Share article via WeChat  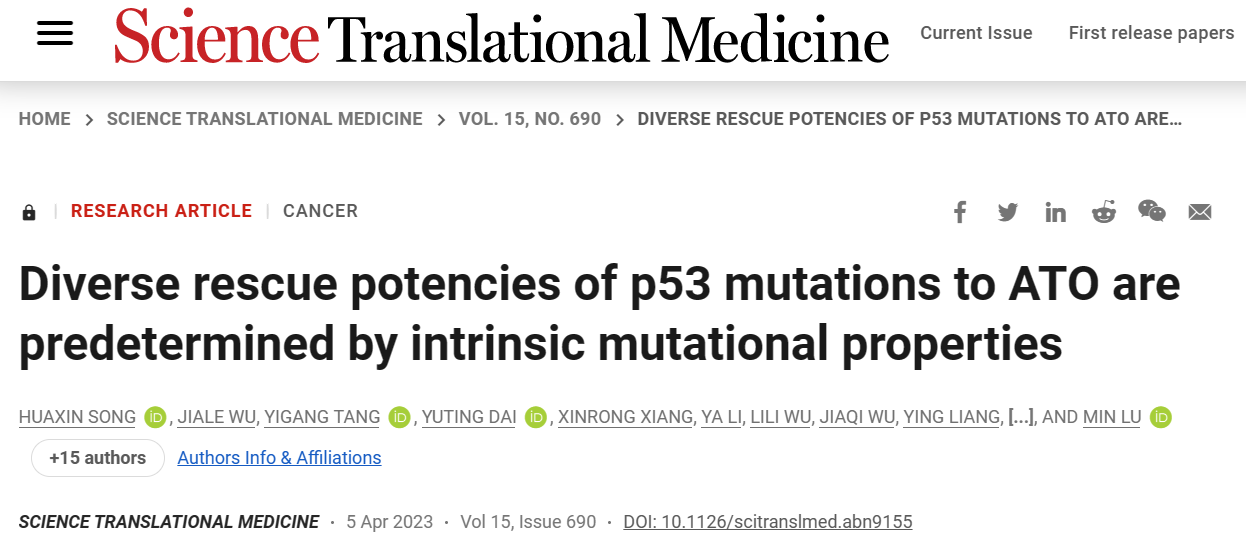1152,211
